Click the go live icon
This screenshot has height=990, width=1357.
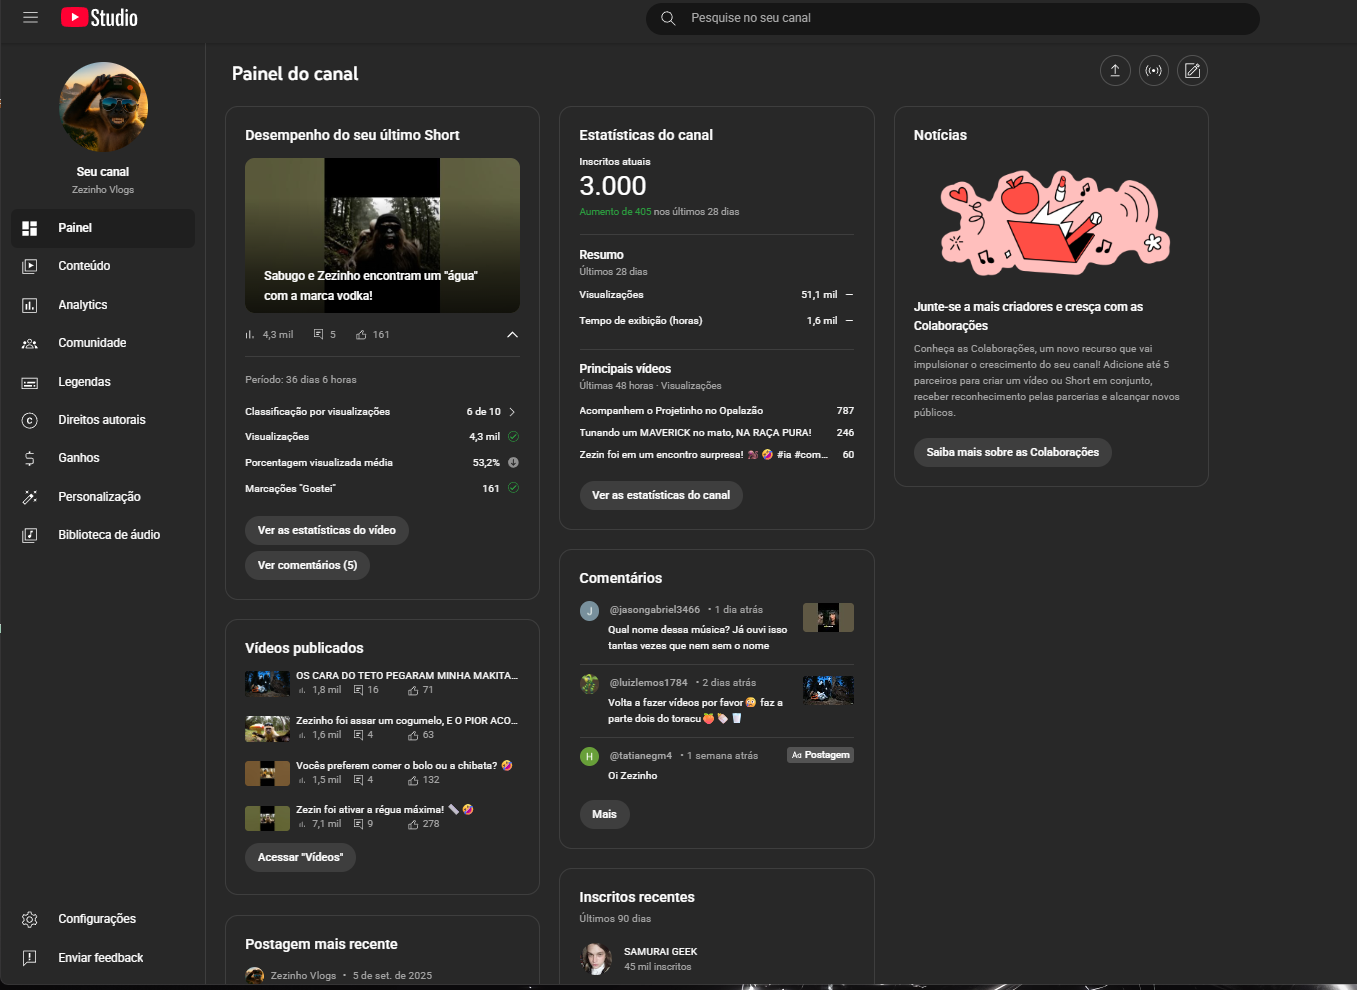(1154, 71)
